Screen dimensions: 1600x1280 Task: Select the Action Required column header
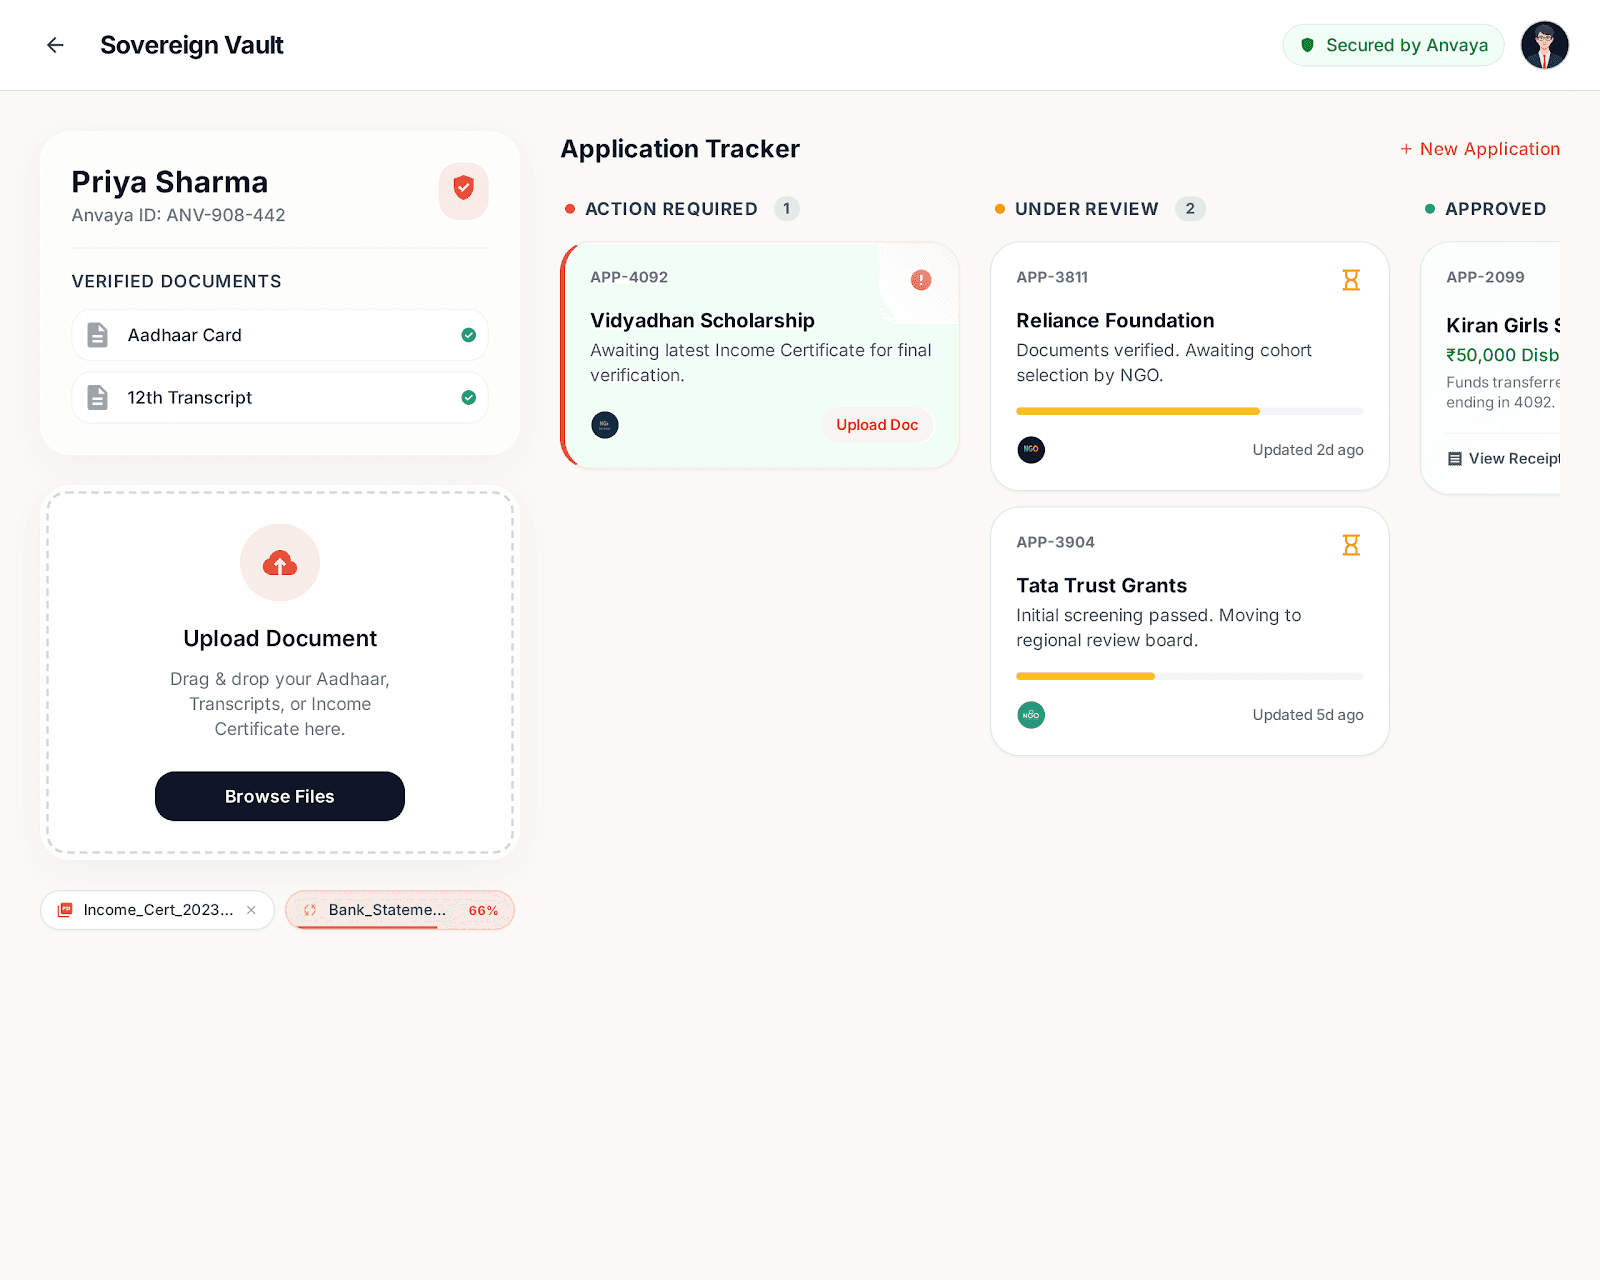(x=671, y=209)
